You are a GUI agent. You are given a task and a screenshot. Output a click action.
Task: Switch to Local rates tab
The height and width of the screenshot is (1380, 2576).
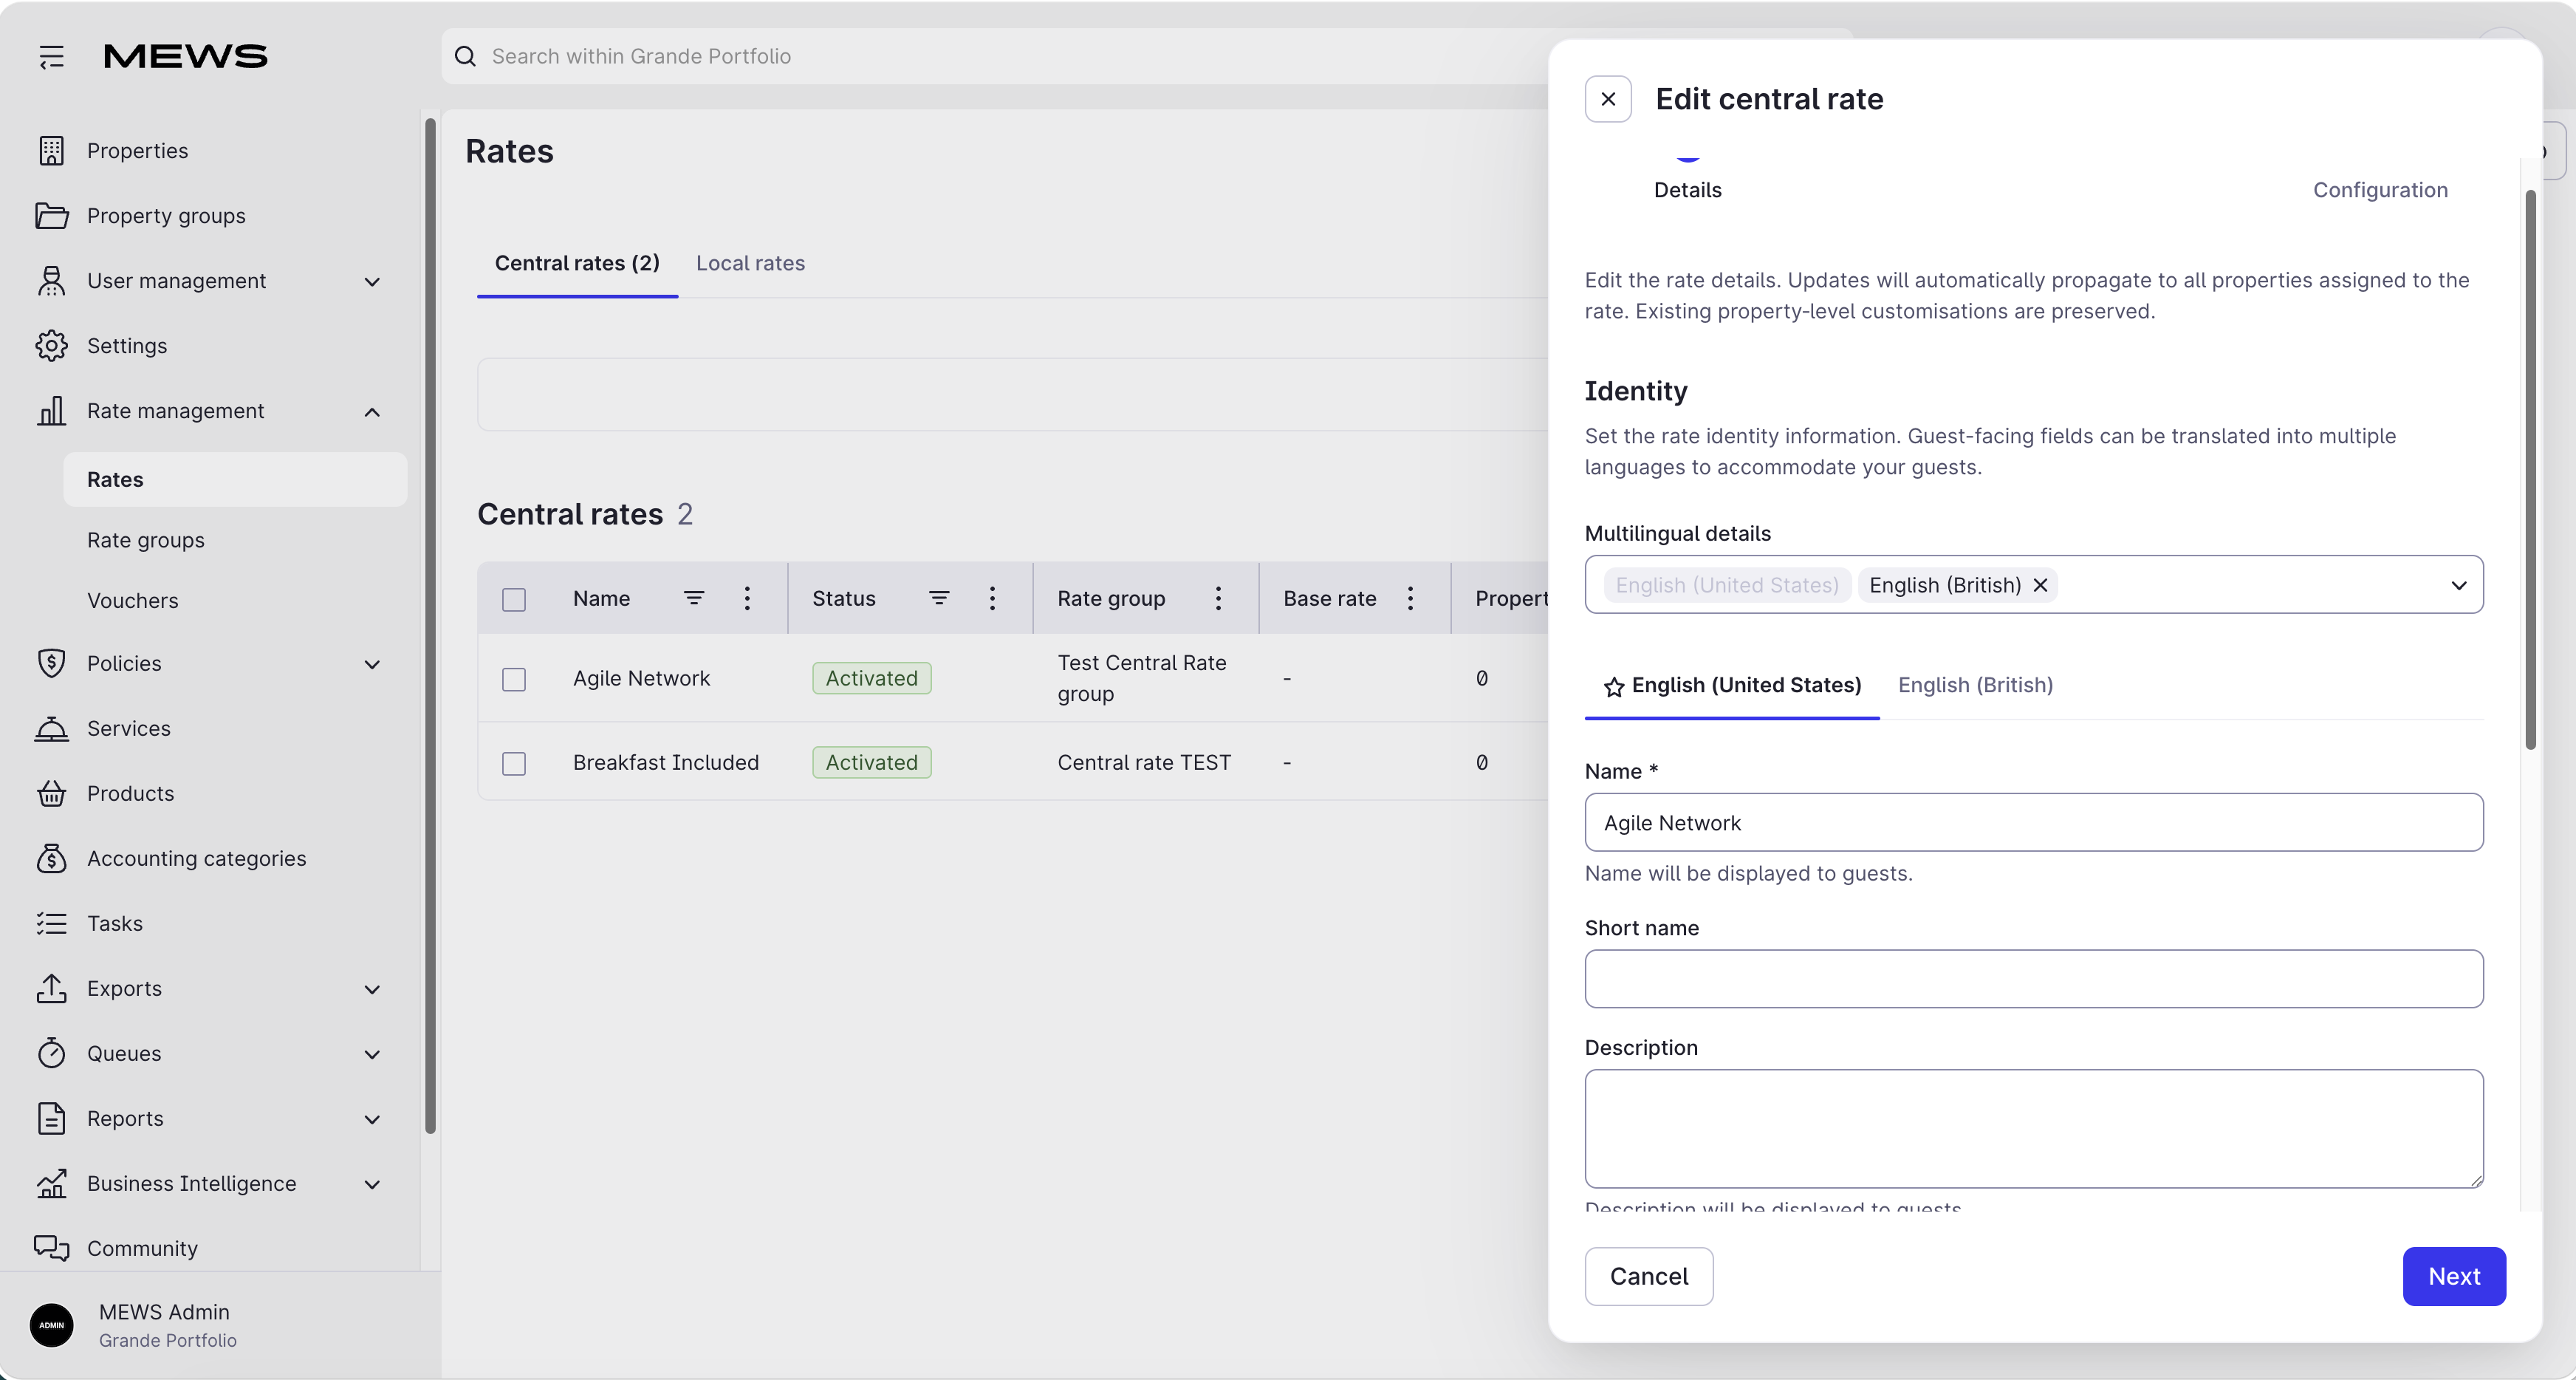pyautogui.click(x=750, y=263)
